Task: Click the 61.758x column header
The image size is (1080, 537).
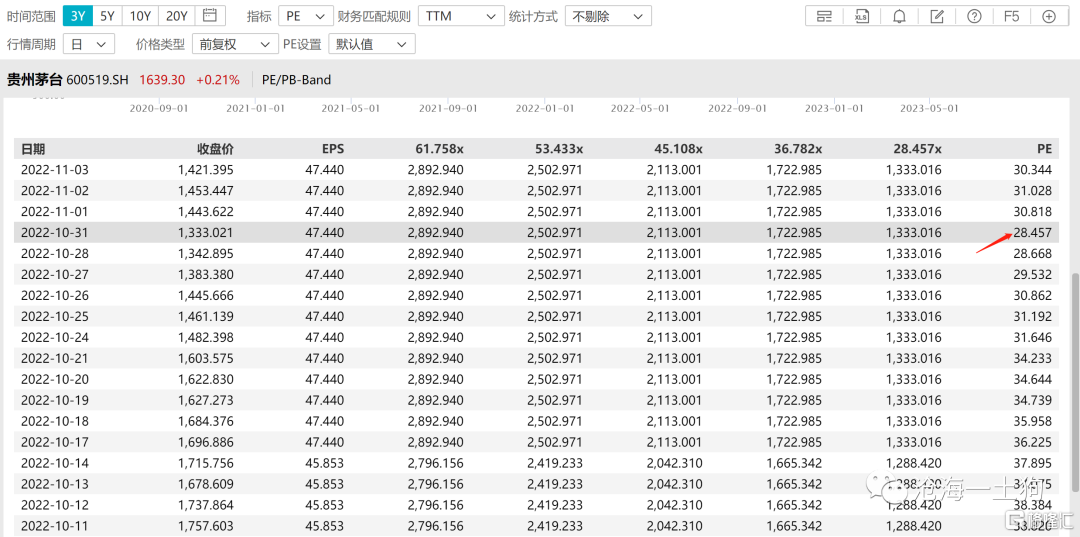Action: click(439, 149)
